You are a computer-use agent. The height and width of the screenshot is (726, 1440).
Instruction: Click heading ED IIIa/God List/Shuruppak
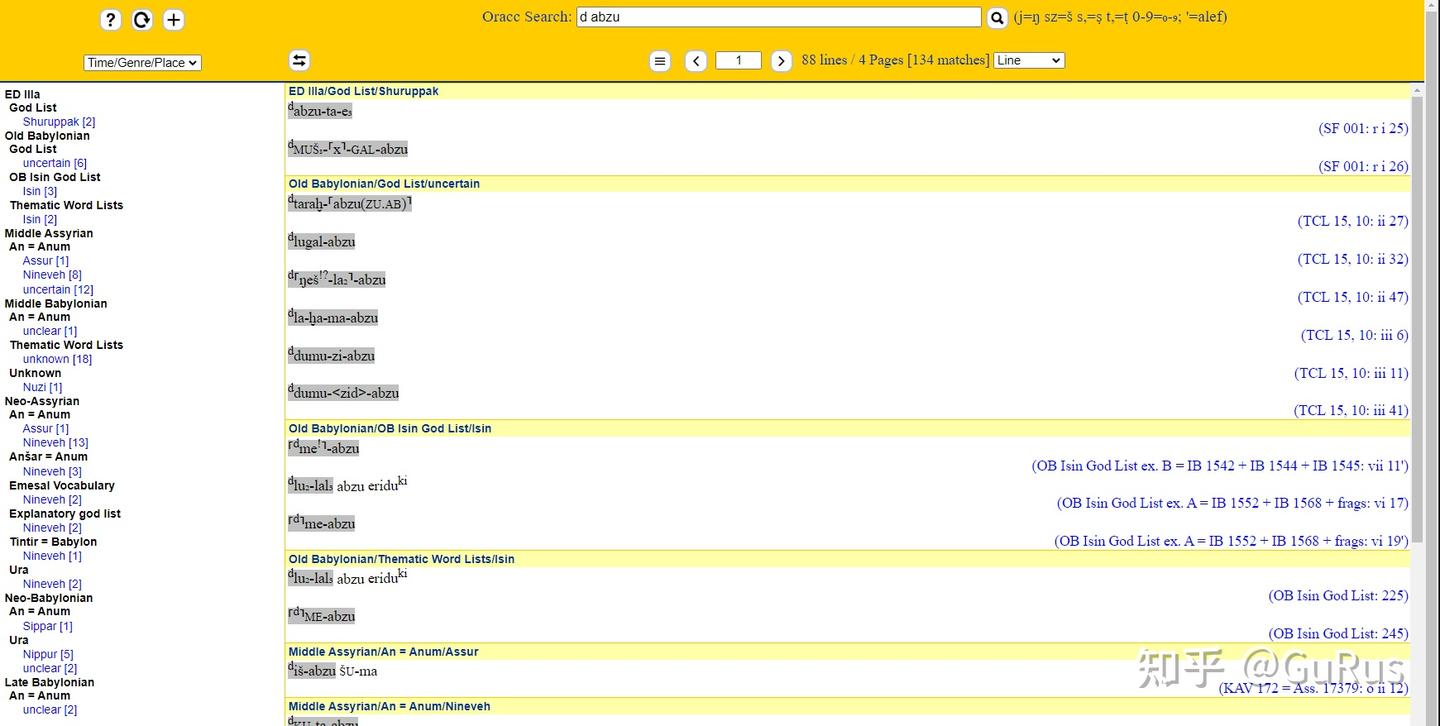pyautogui.click(x=364, y=91)
